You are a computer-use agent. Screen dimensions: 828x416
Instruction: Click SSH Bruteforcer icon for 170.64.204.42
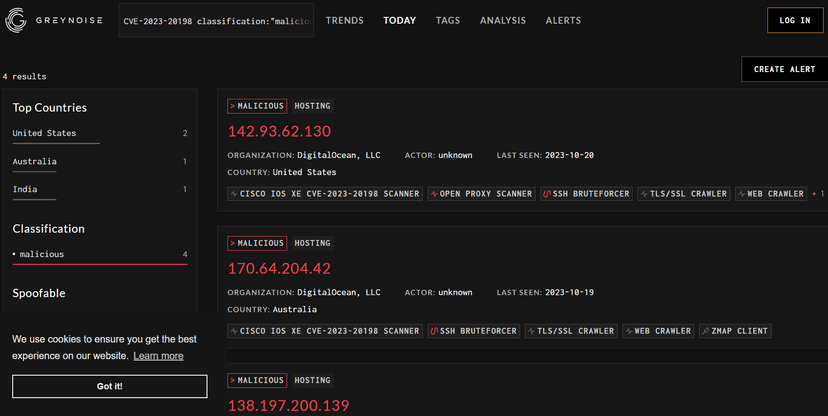[434, 332]
